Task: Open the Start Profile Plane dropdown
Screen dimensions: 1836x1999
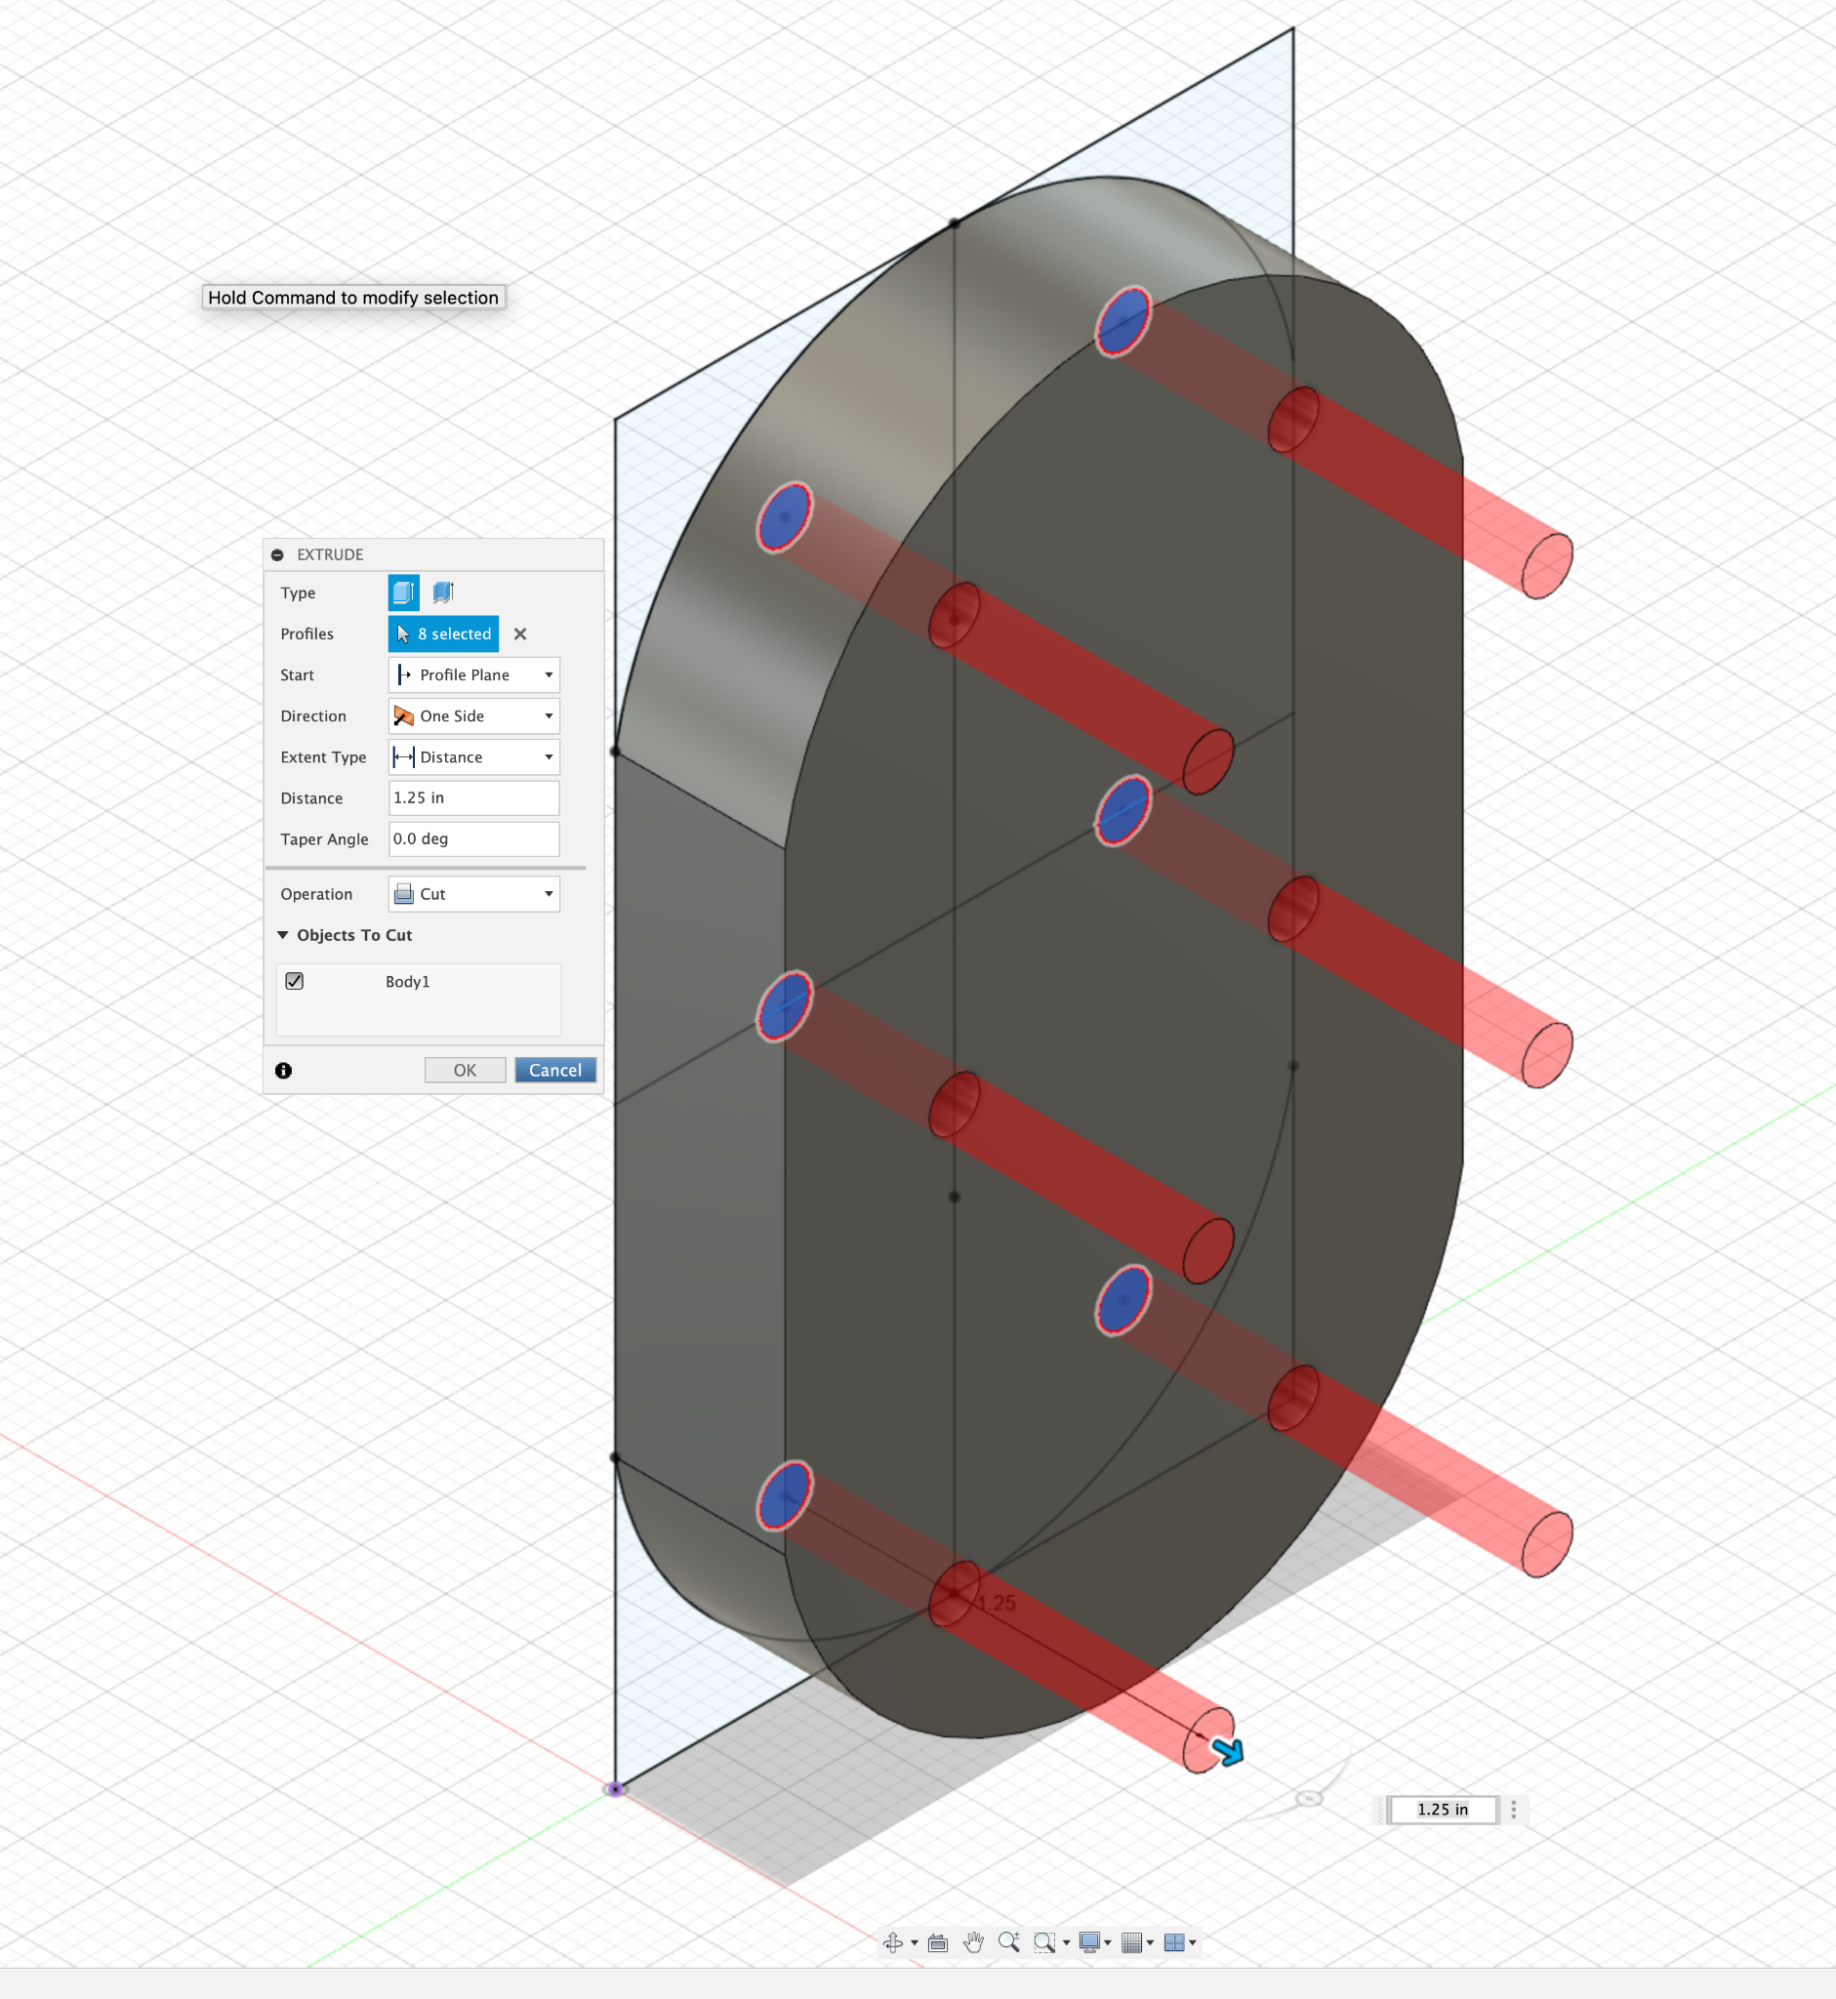Action: pos(473,675)
